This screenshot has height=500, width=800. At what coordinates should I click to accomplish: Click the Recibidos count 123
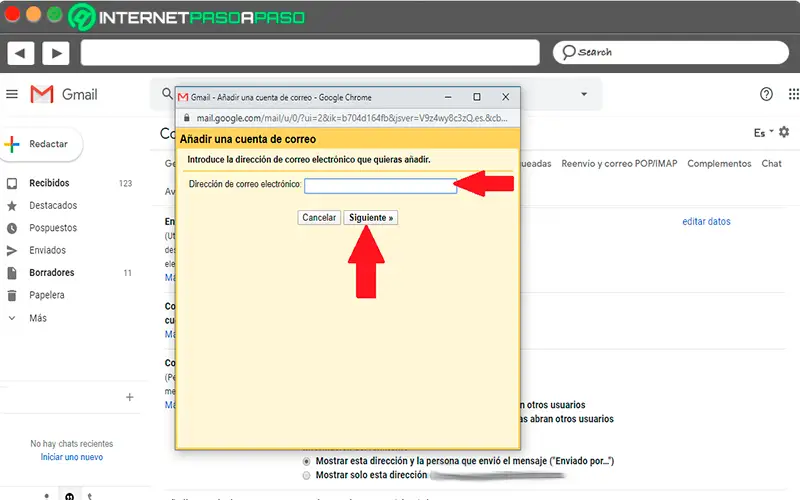126,184
